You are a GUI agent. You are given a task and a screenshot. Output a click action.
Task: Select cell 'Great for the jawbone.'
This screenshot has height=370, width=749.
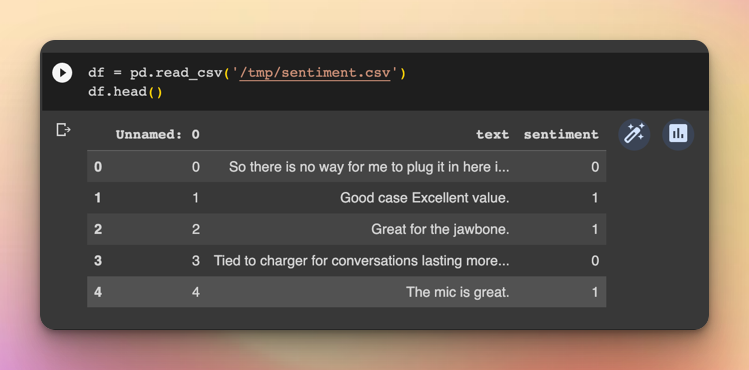click(x=440, y=229)
